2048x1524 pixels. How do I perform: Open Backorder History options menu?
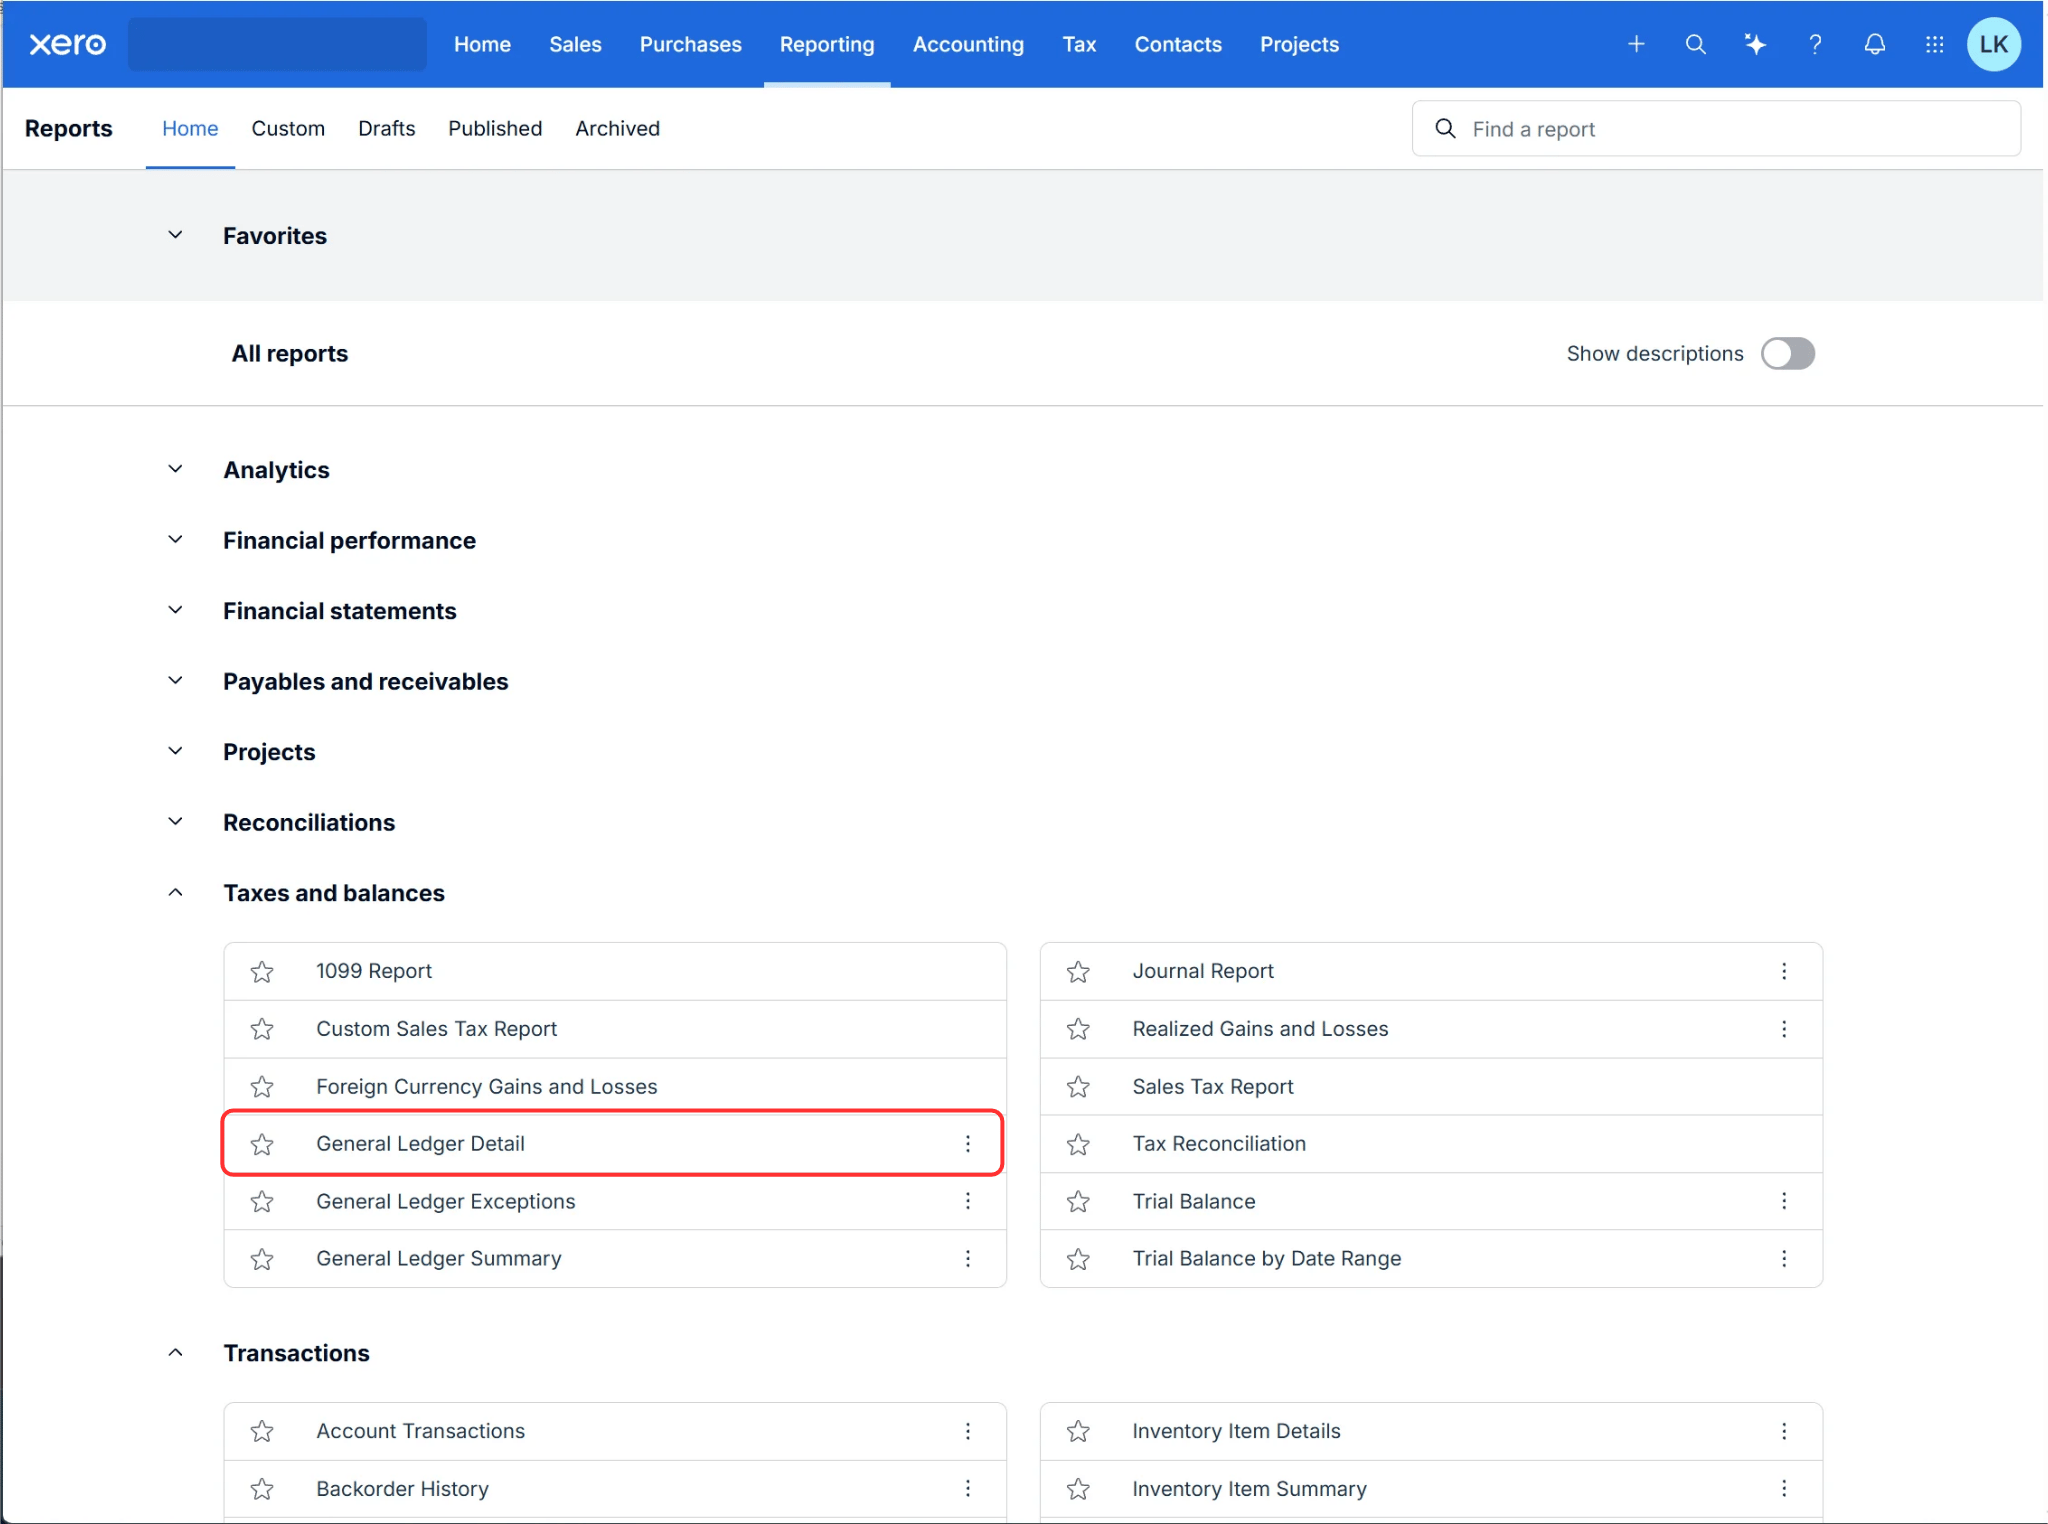(x=967, y=1488)
